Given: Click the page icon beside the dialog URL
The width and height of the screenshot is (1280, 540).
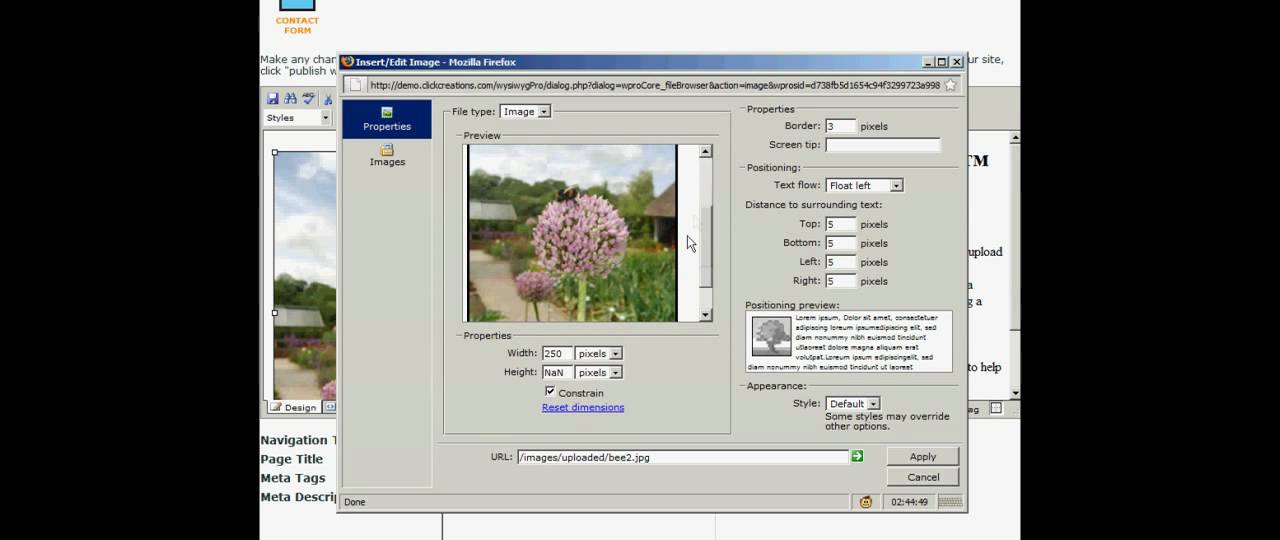Looking at the screenshot, I should (355, 85).
